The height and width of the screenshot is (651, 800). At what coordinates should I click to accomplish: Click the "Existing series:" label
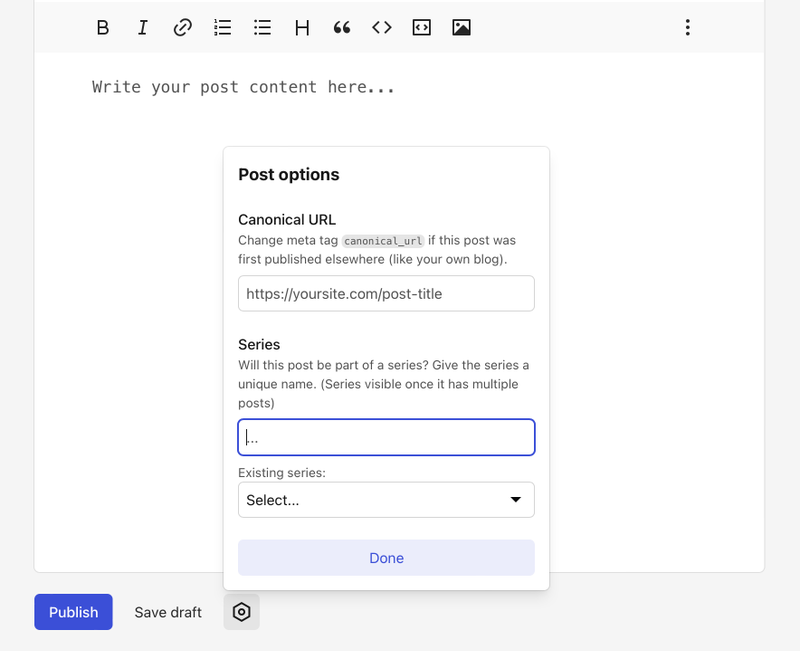point(282,472)
